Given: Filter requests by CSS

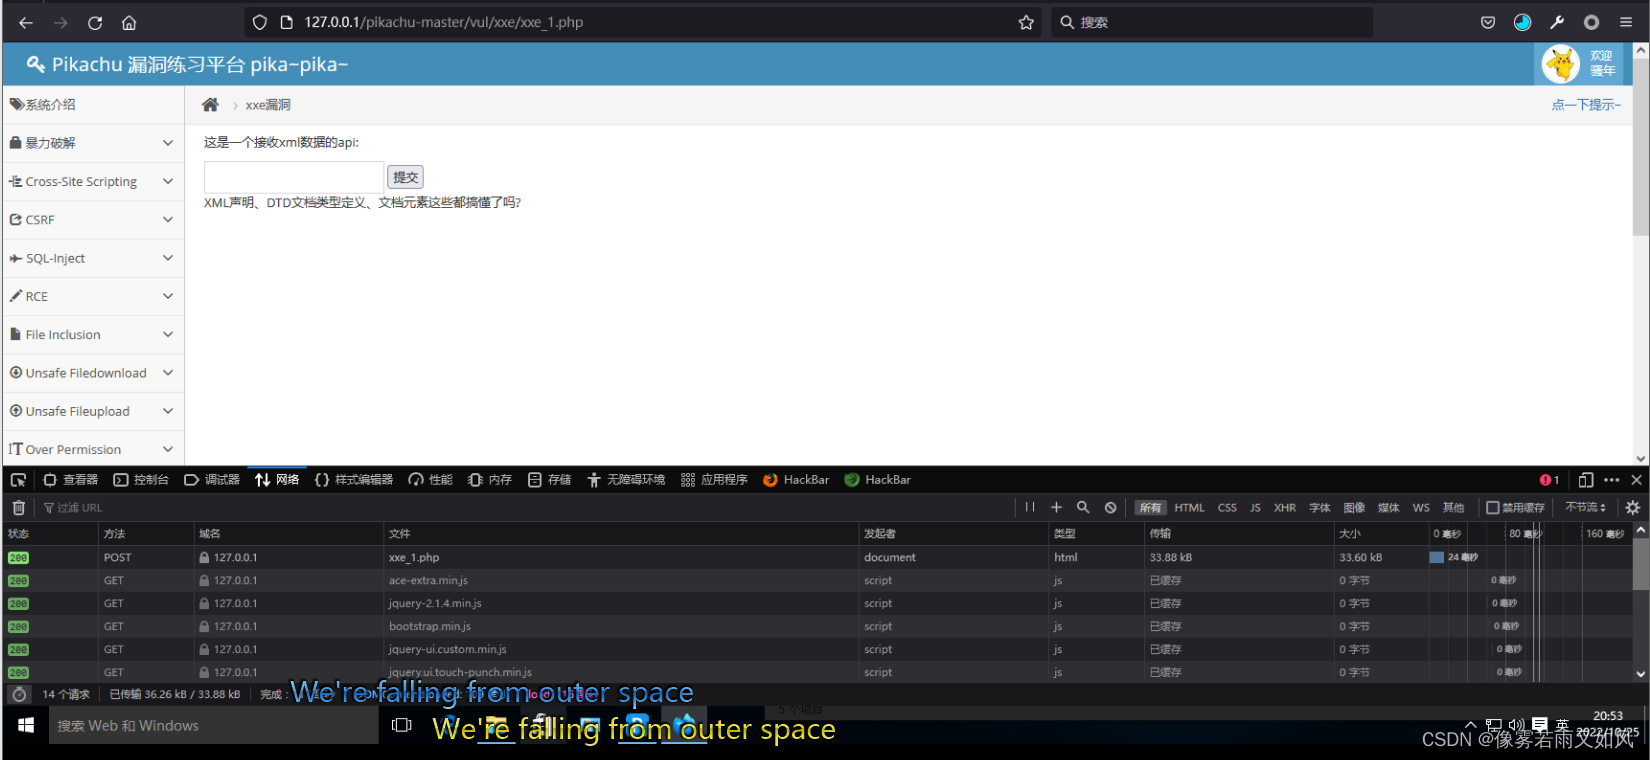Looking at the screenshot, I should (x=1227, y=508).
